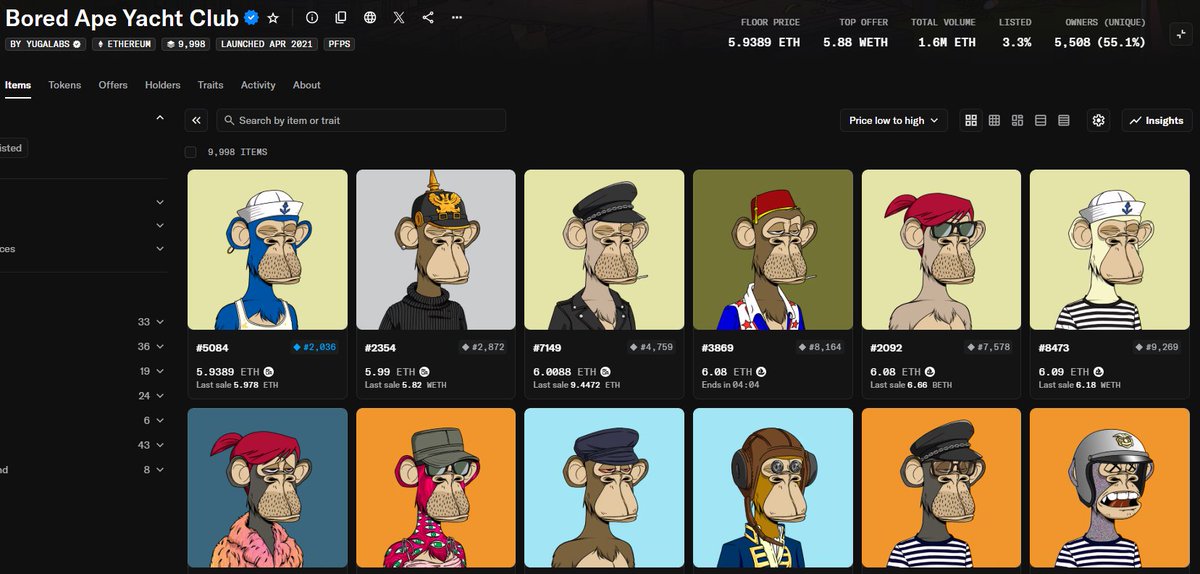Go to the Holders tab

pos(163,85)
